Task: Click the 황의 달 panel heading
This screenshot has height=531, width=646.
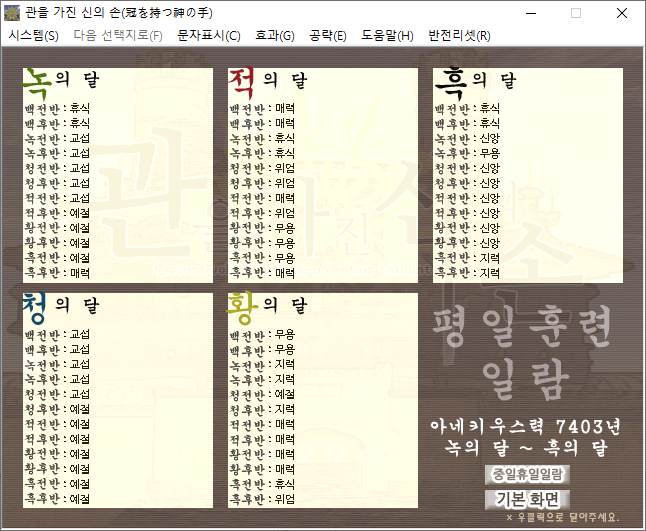Action: click(x=267, y=306)
